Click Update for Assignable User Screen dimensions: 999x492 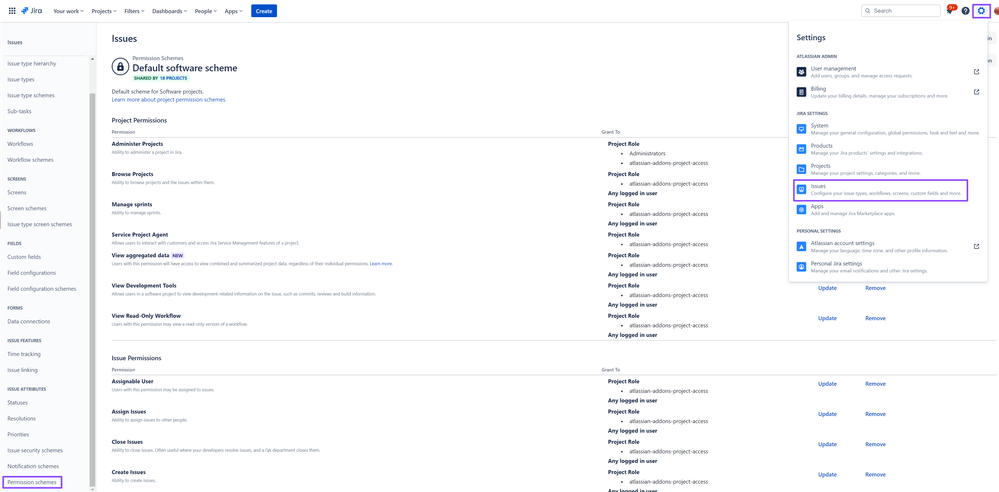(x=827, y=384)
